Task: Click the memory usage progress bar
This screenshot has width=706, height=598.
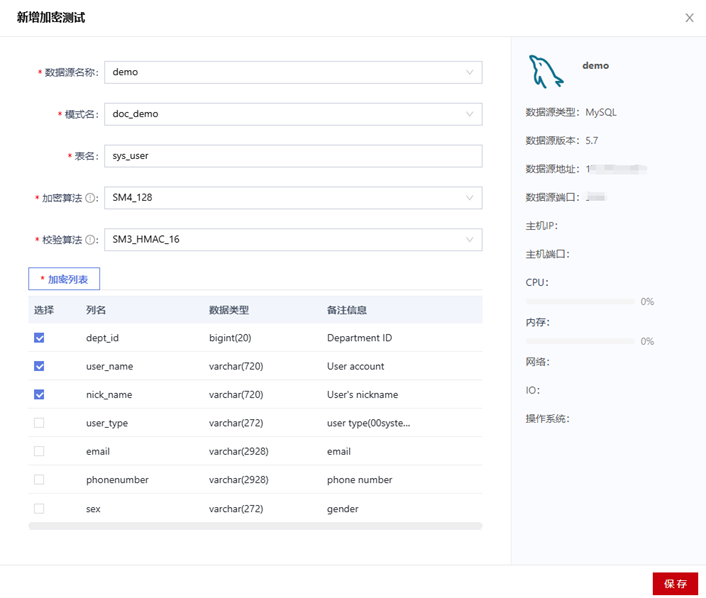Action: [x=580, y=341]
